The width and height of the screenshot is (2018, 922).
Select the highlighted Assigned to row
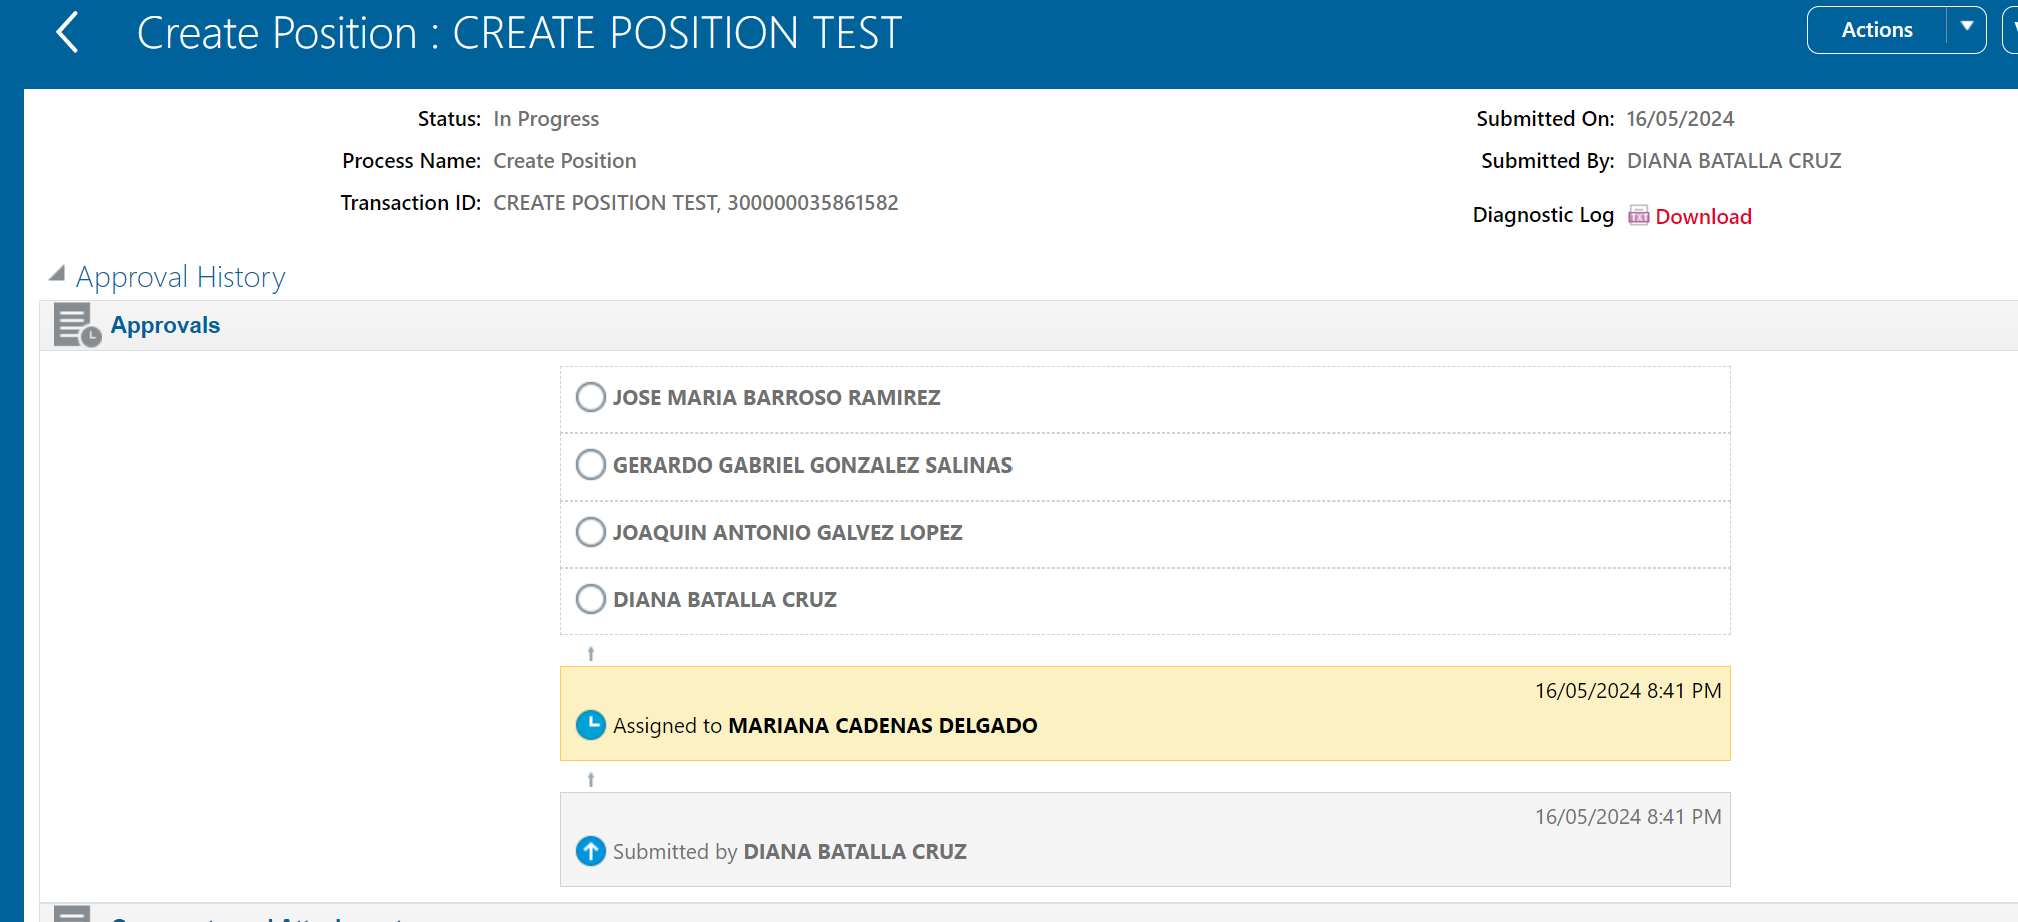(x=1145, y=714)
